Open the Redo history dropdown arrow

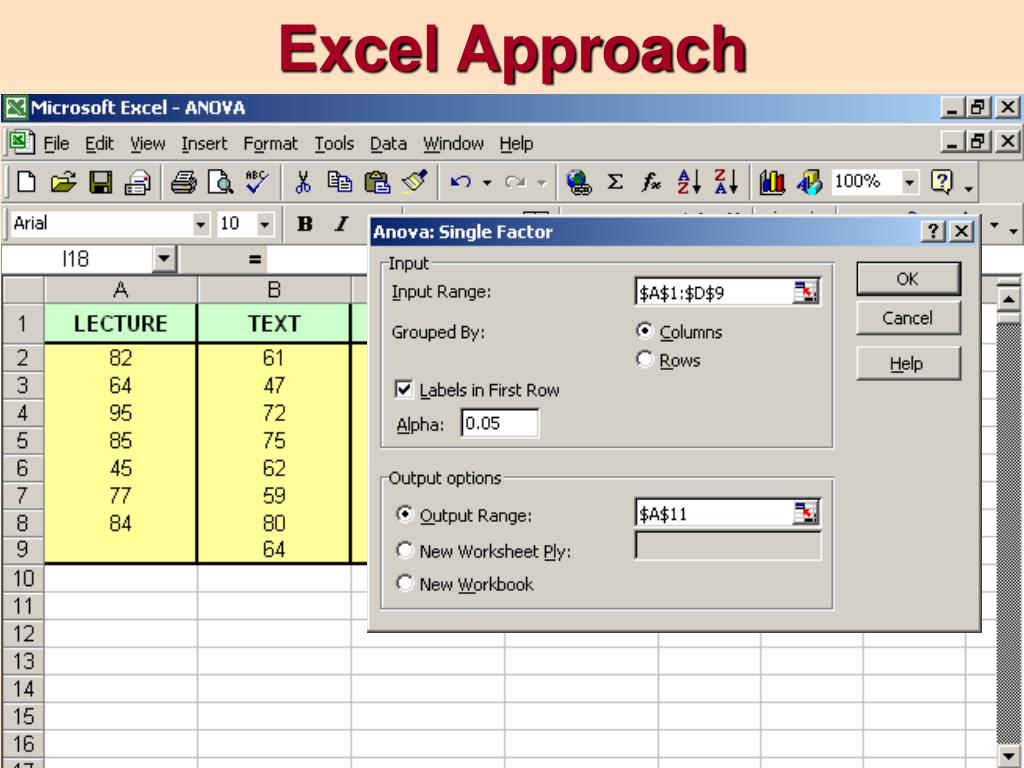542,183
